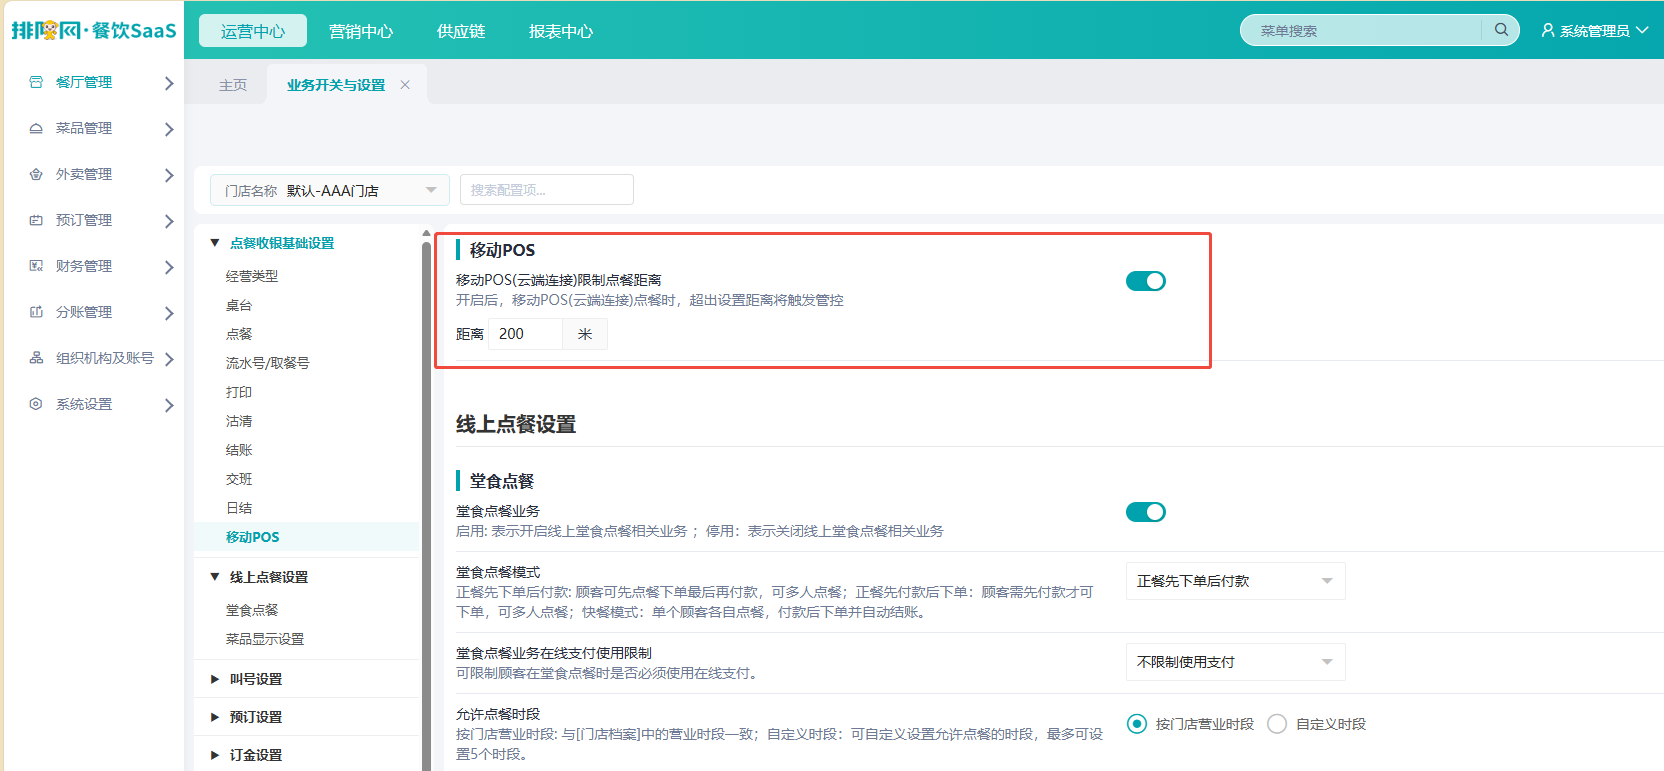This screenshot has width=1664, height=771.
Task: Open the 系统管理员 account menu
Action: (x=1594, y=31)
